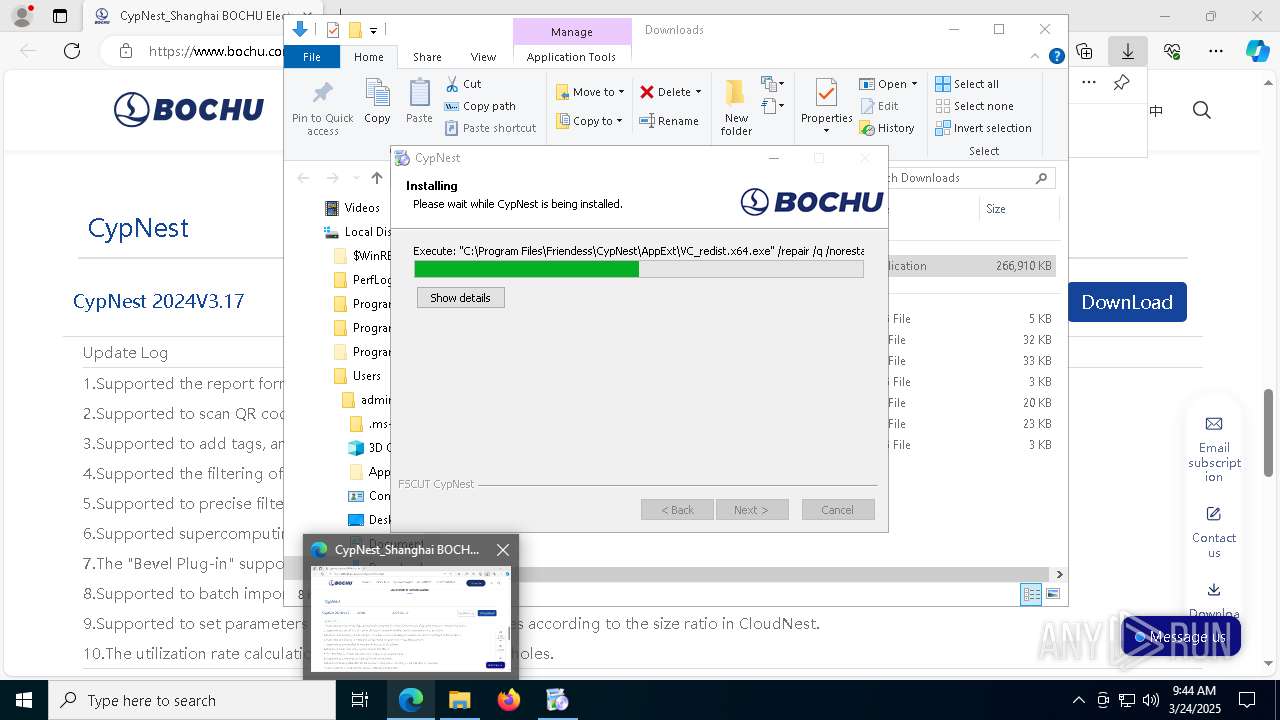Expand the Delete dropdown arrow
The width and height of the screenshot is (1280, 720).
click(x=698, y=92)
